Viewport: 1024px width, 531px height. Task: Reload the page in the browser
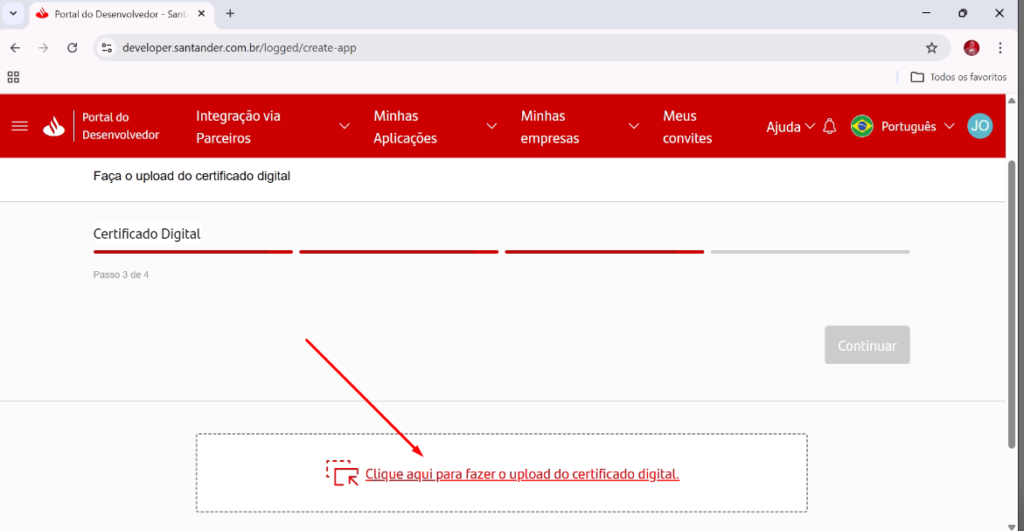click(72, 47)
